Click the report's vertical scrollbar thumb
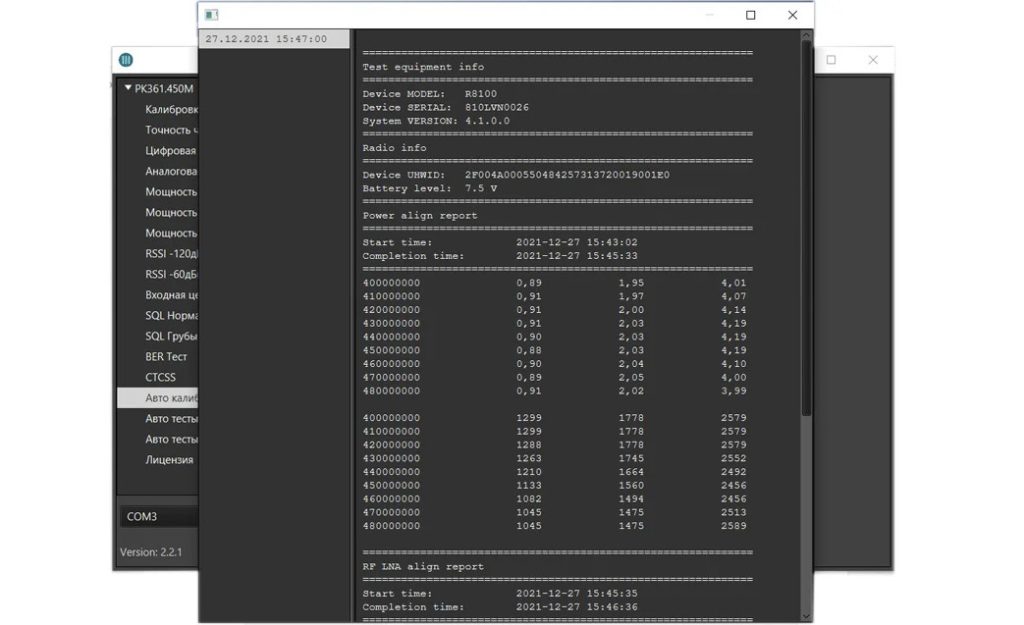Viewport: 1024px width, 625px height. [806, 220]
